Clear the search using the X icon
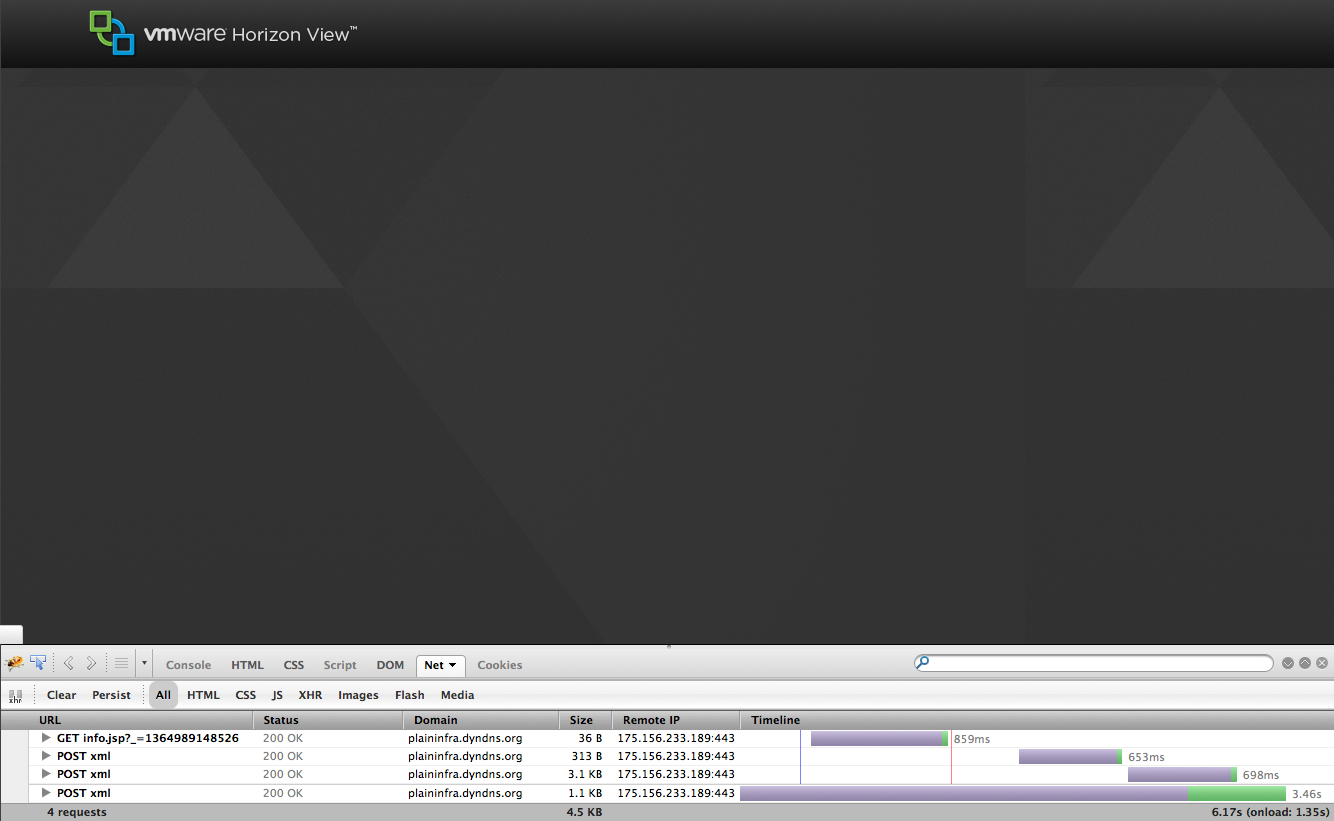This screenshot has height=821, width=1334. [x=1322, y=662]
